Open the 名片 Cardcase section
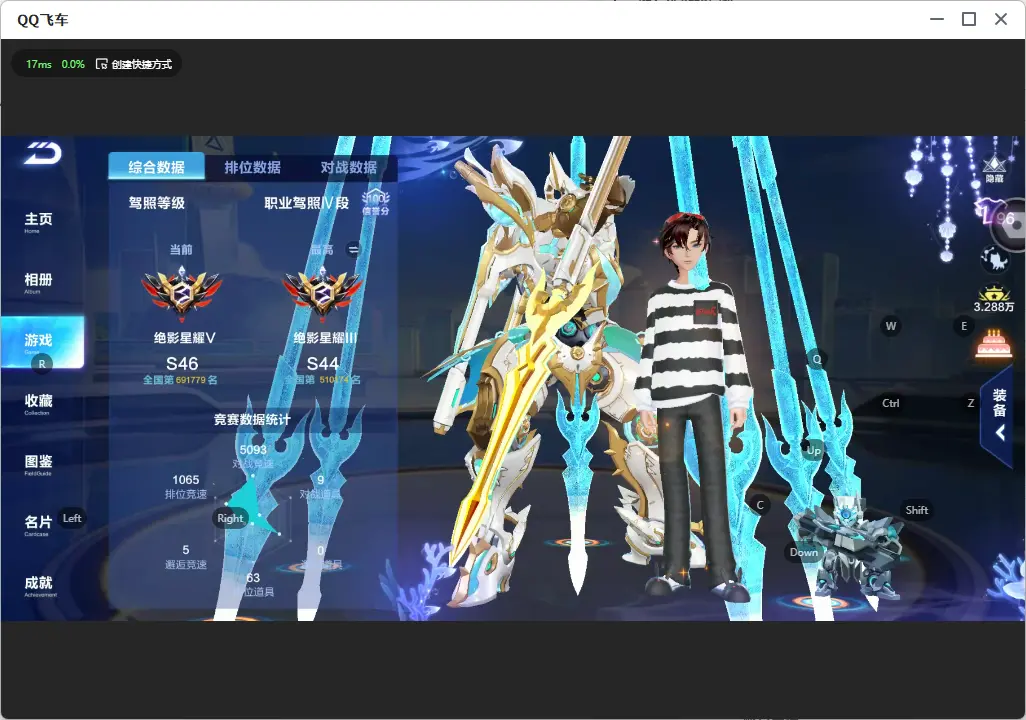The width and height of the screenshot is (1026, 720). pyautogui.click(x=38, y=524)
